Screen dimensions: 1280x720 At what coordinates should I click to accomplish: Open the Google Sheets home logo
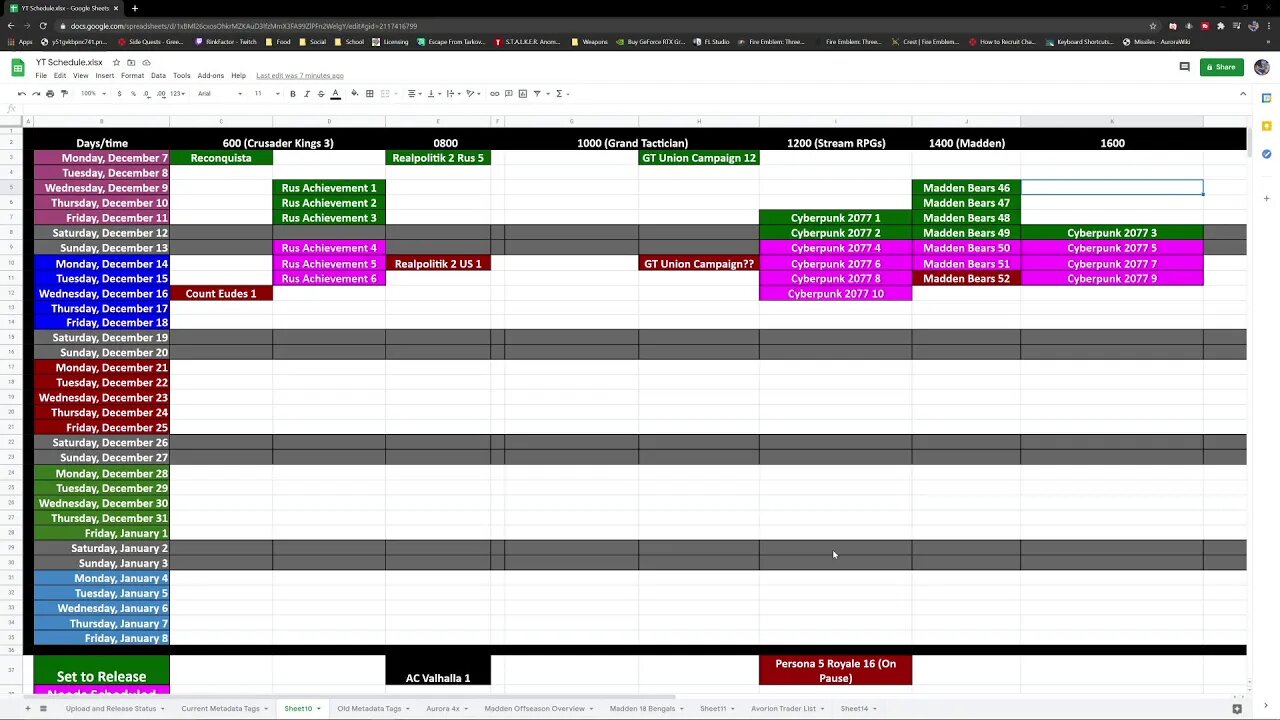[x=18, y=68]
